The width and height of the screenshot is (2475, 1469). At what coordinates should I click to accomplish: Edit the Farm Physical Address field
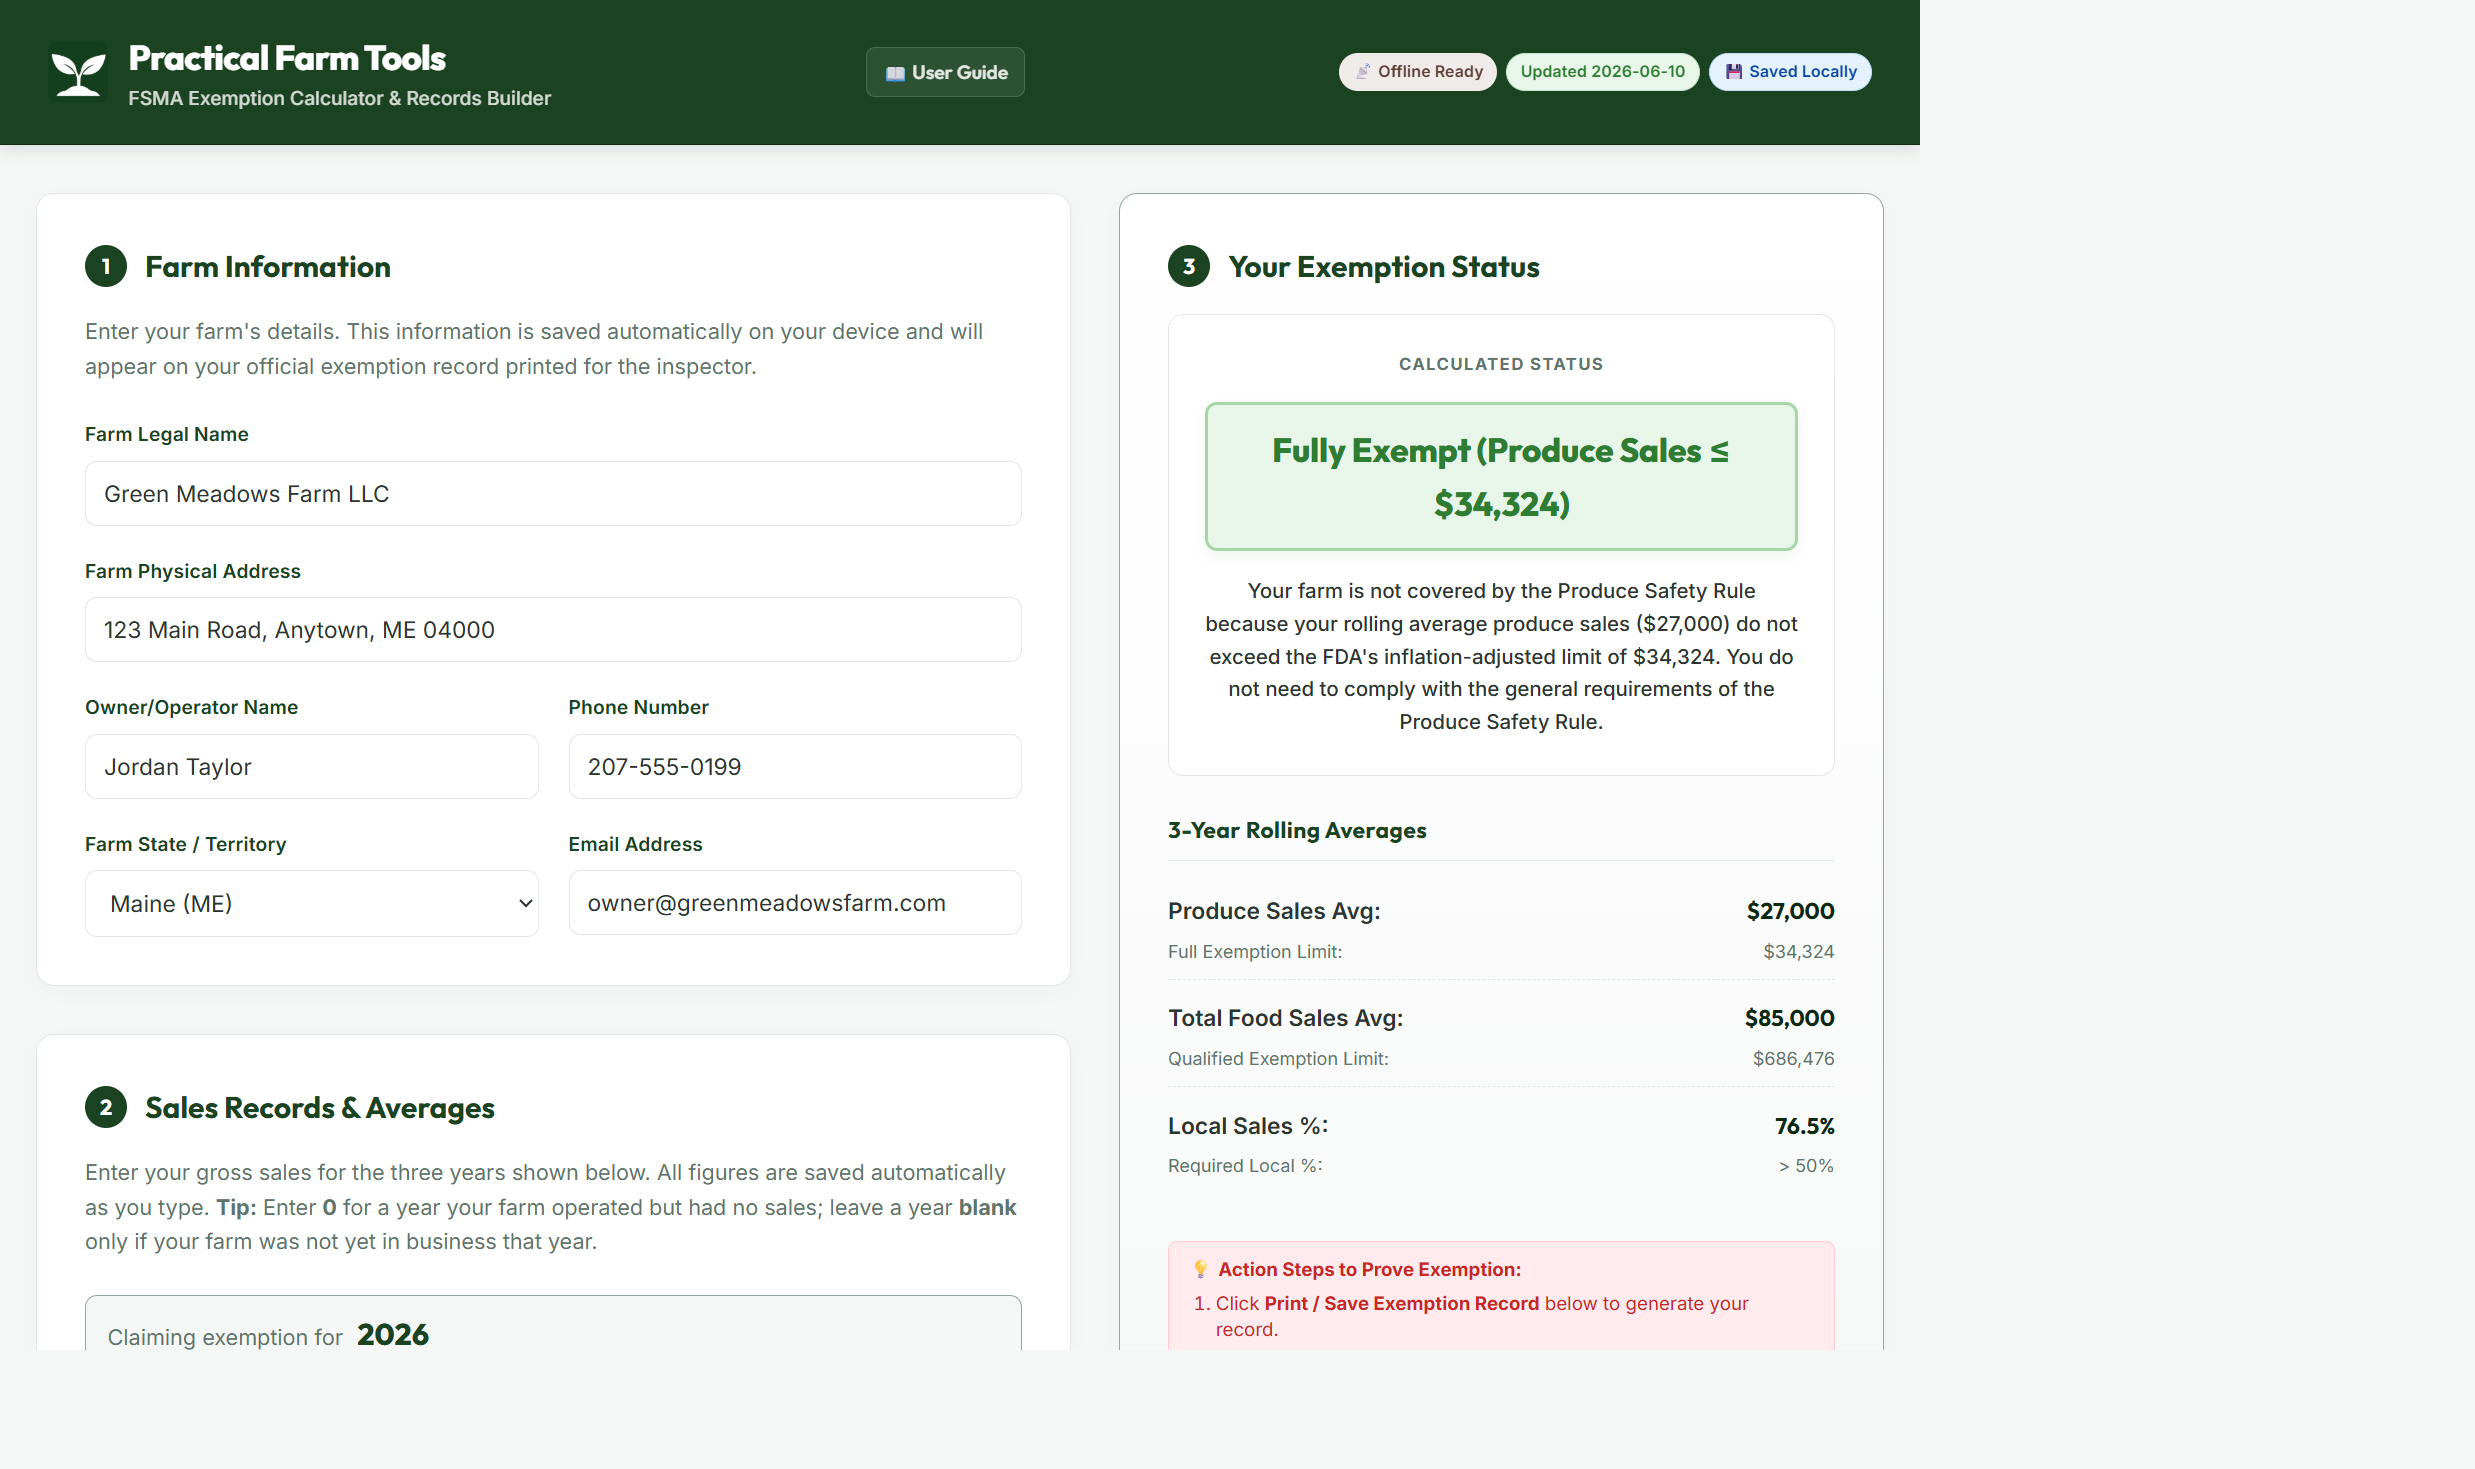pos(553,630)
